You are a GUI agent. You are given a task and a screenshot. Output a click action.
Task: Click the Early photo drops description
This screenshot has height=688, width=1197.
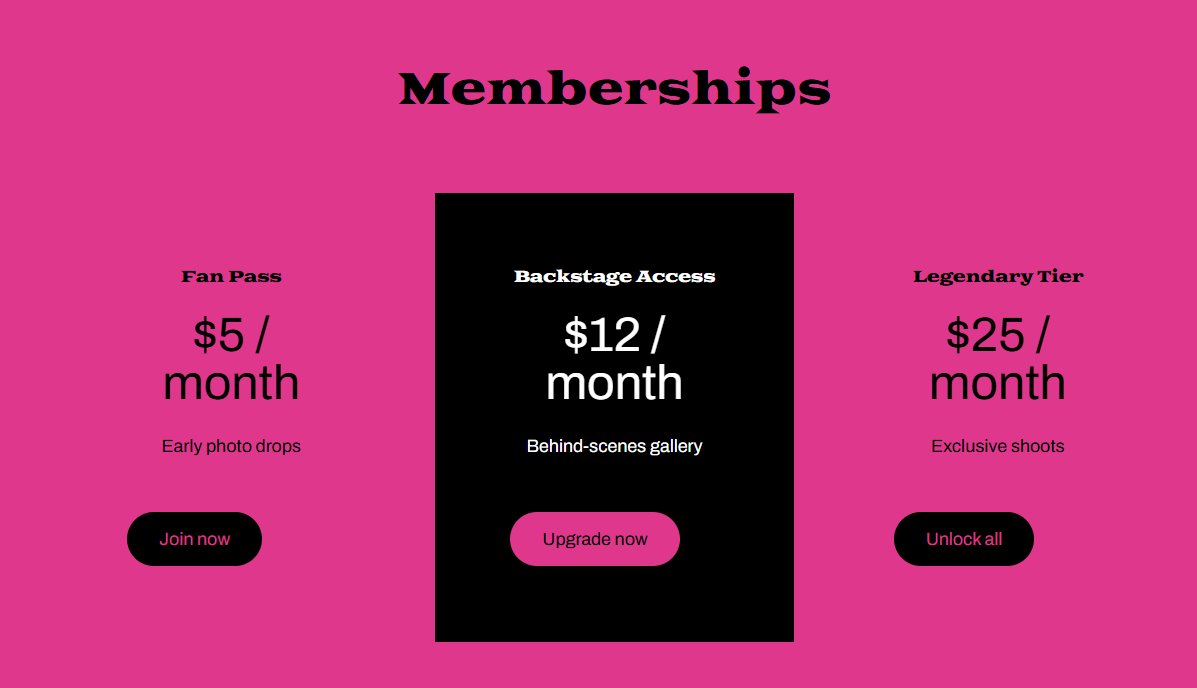231,446
